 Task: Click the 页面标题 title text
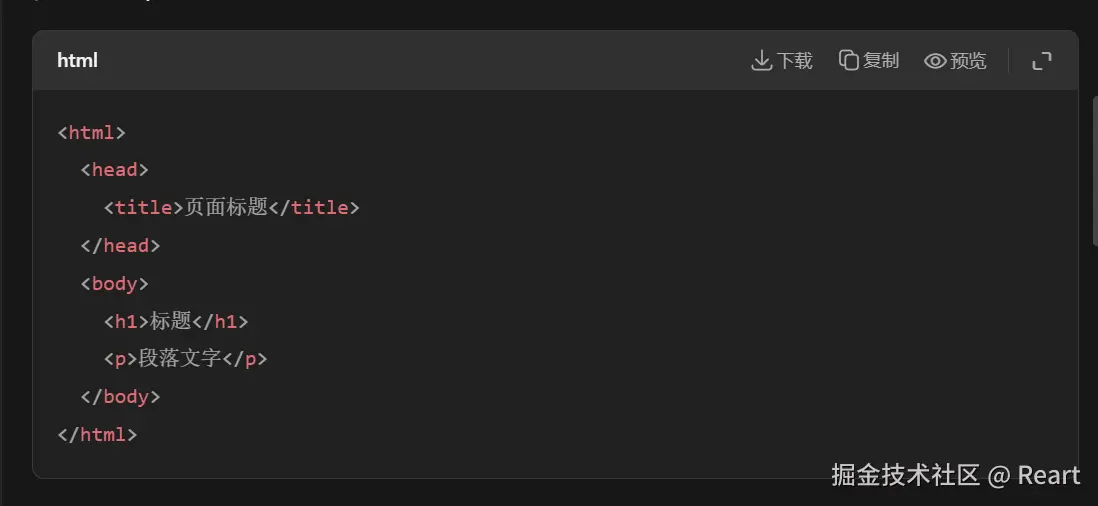click(227, 208)
